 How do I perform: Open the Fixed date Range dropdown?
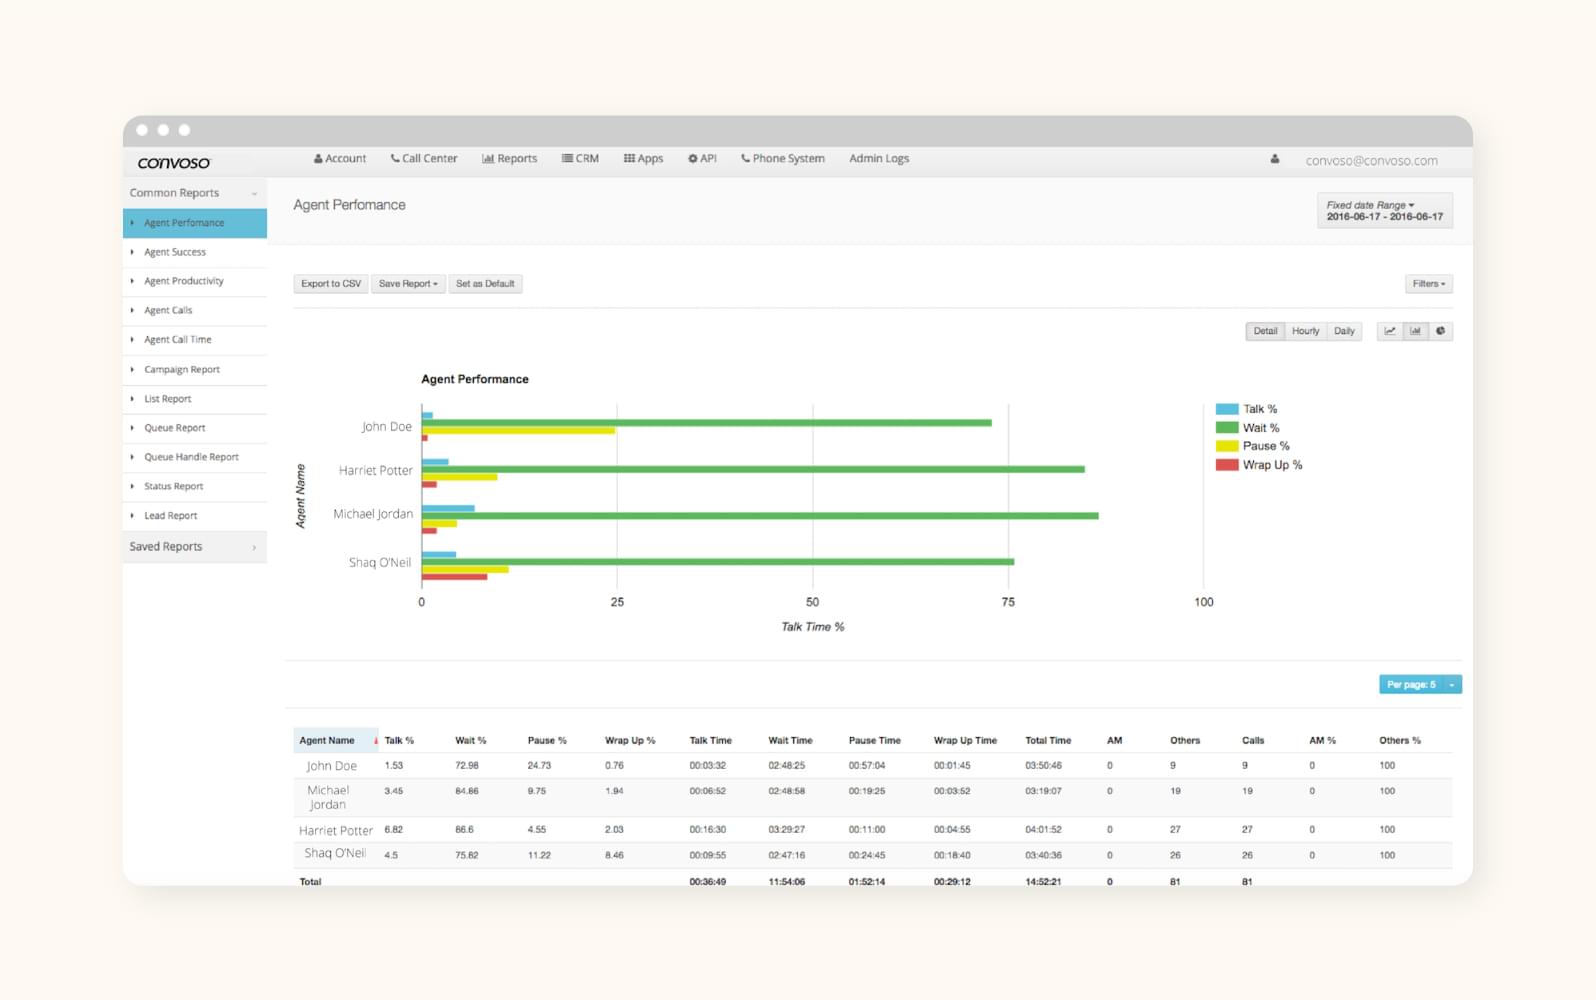click(x=1384, y=211)
